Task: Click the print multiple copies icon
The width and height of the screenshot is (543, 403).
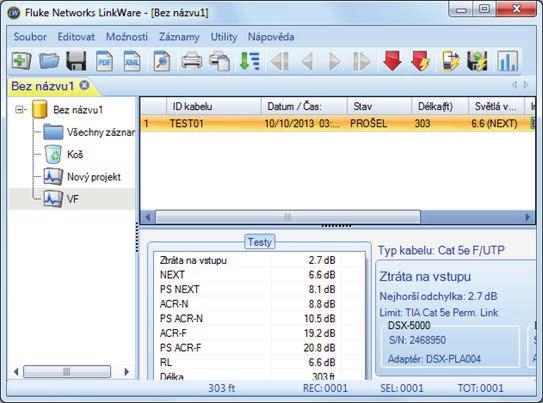Action: click(220, 61)
